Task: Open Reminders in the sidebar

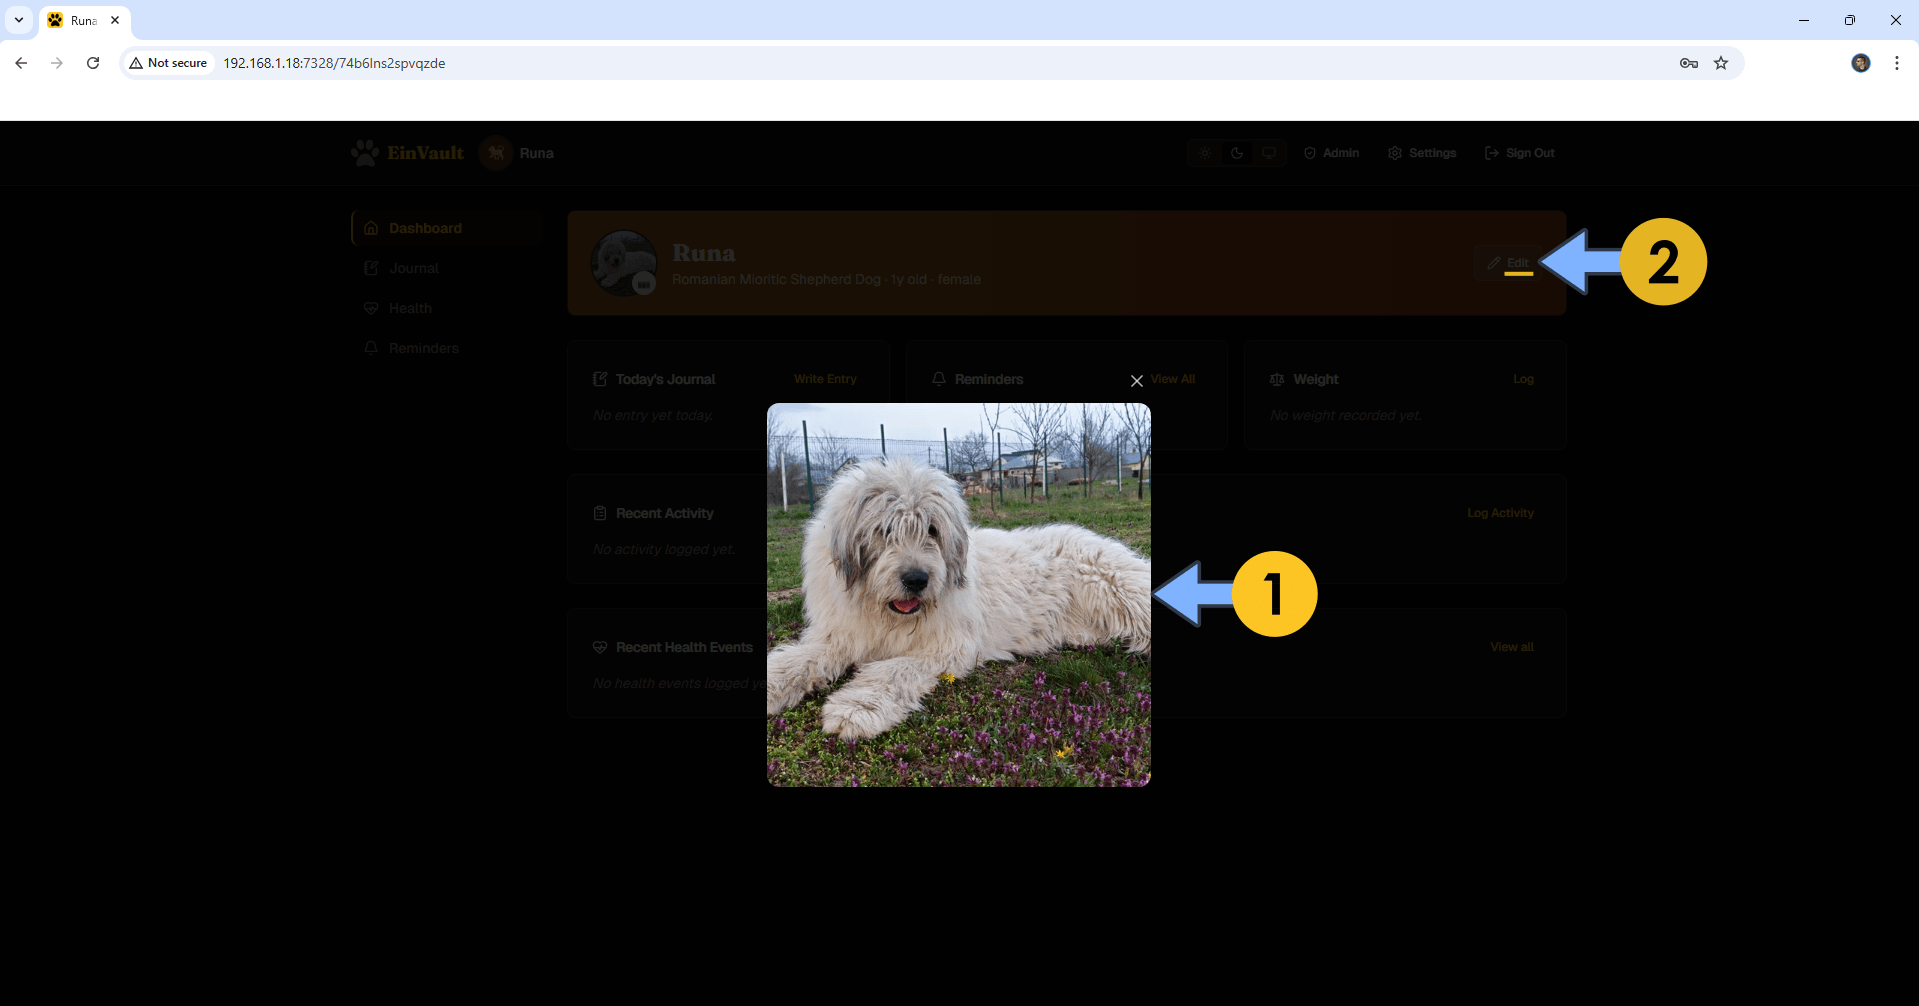Action: [423, 348]
